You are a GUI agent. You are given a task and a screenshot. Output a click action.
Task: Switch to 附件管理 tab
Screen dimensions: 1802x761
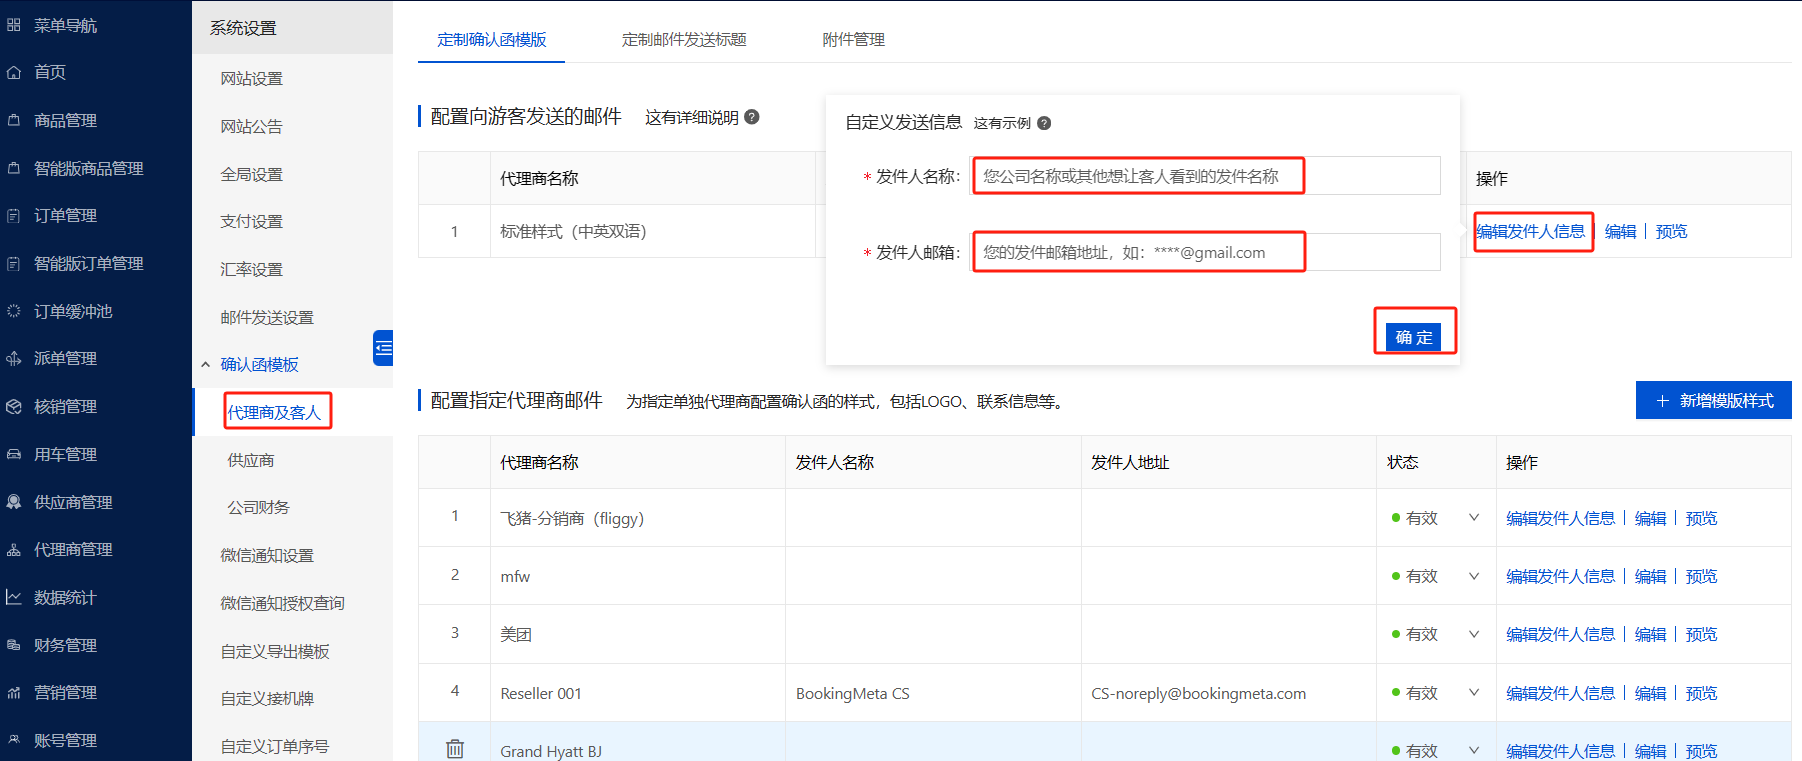tap(853, 40)
